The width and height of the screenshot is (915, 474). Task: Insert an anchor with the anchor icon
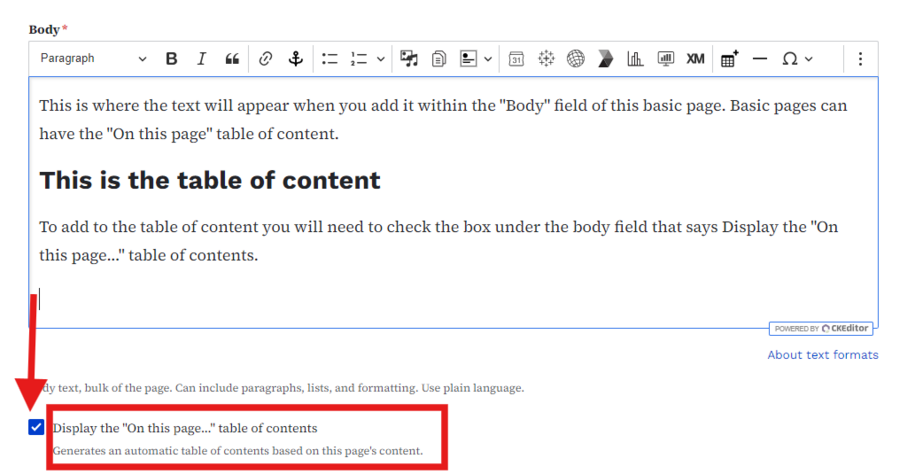(295, 59)
